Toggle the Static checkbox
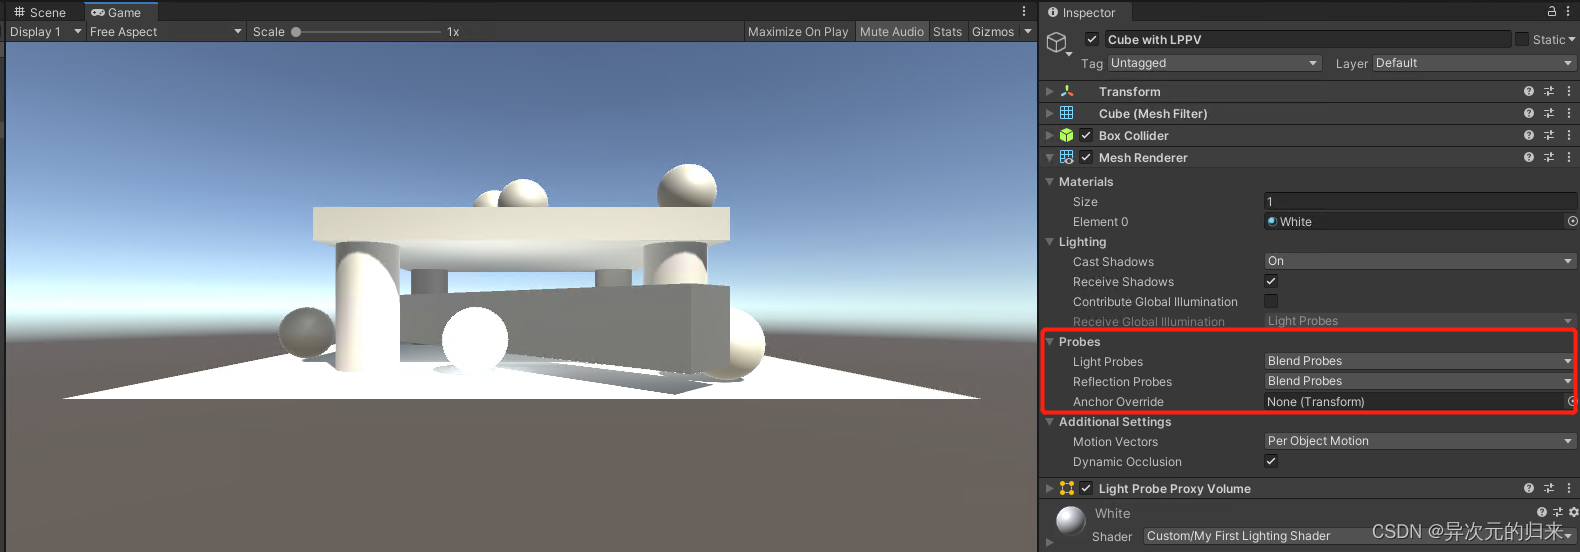1580x552 pixels. click(x=1522, y=39)
